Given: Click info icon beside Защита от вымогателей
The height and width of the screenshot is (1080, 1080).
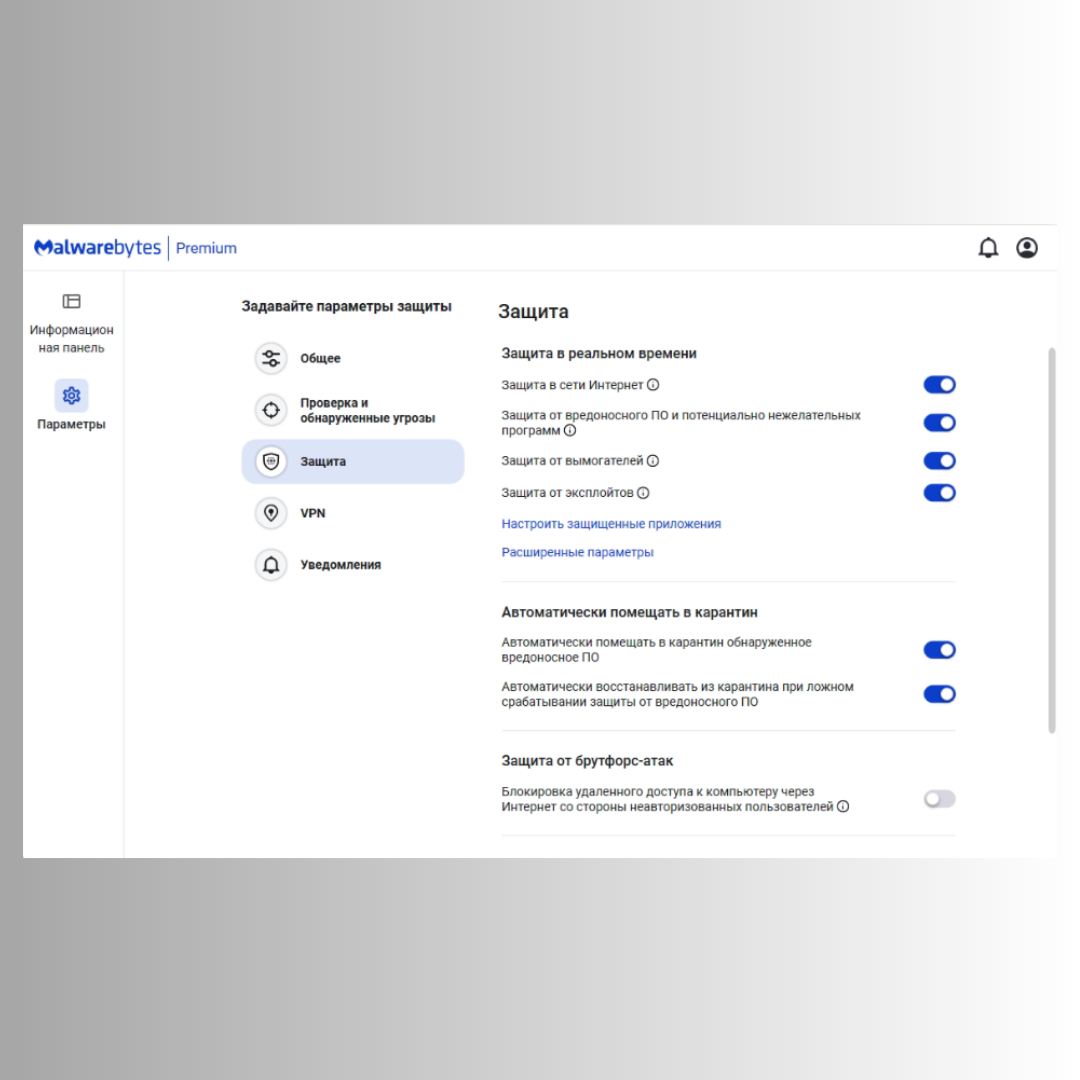Looking at the screenshot, I should click(x=653, y=461).
